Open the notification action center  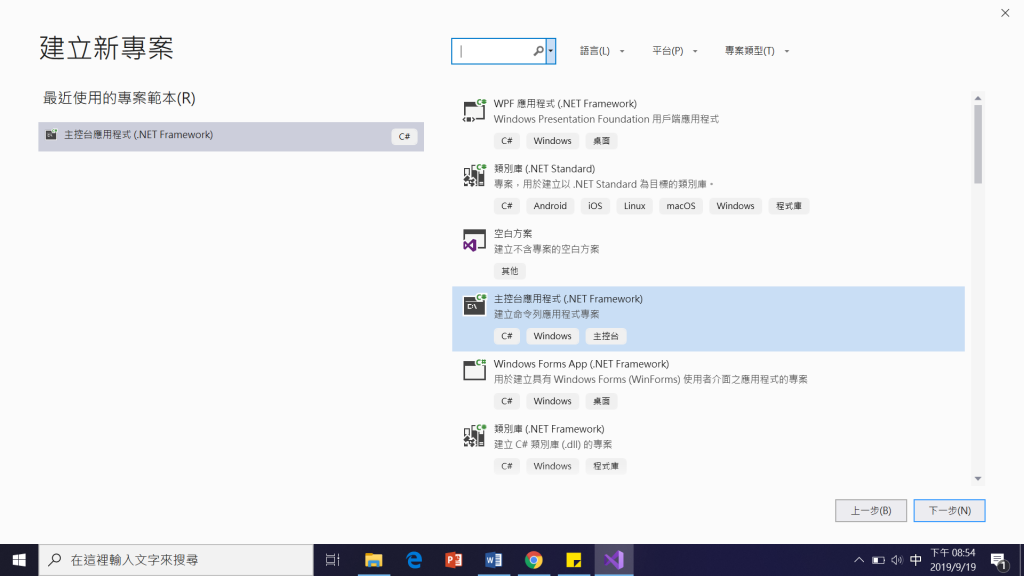click(998, 560)
